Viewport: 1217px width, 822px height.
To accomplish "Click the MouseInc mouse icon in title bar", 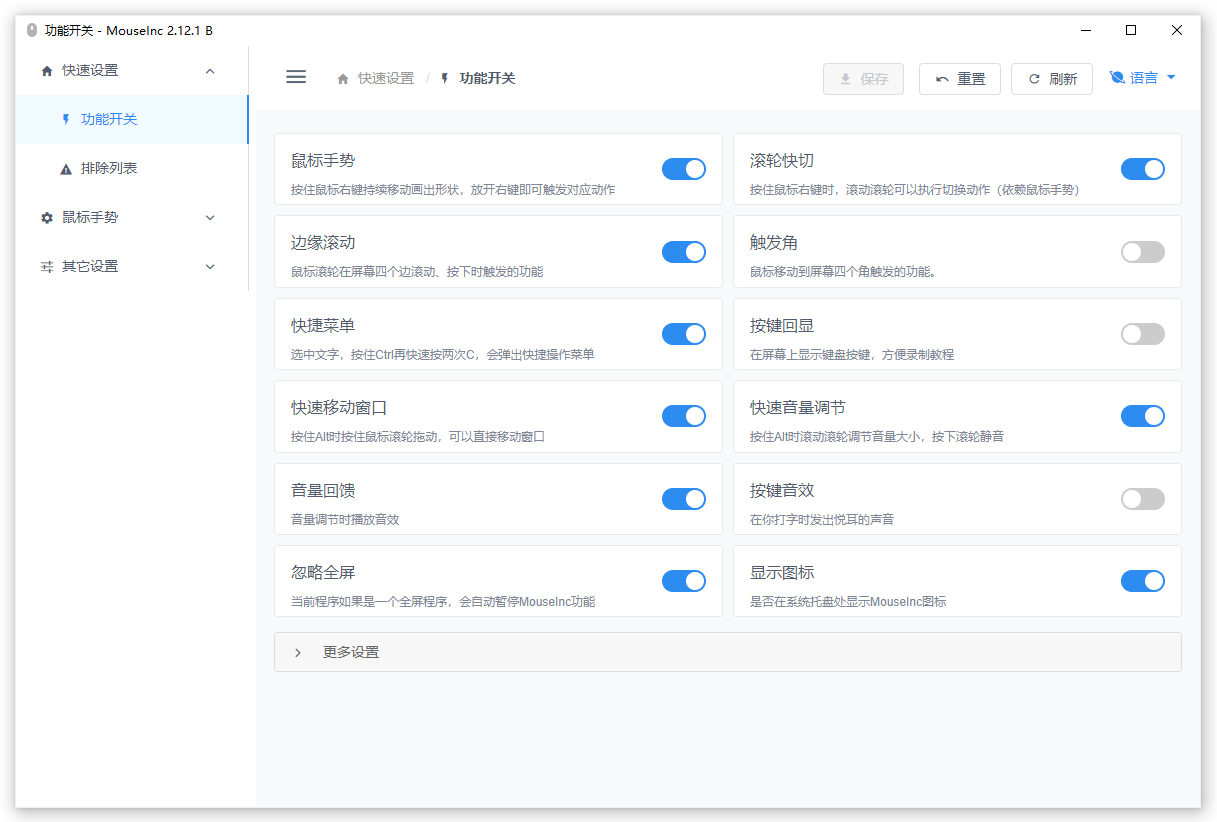I will (x=32, y=30).
